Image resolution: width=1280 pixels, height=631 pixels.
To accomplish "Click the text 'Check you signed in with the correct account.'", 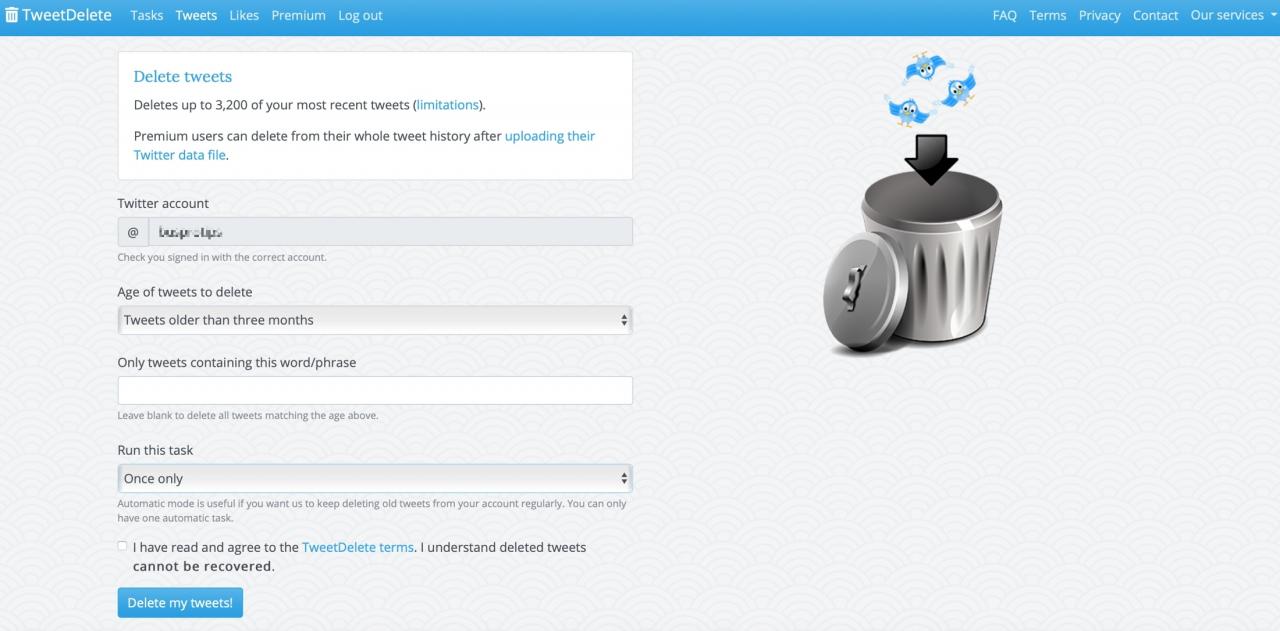I will [x=222, y=257].
